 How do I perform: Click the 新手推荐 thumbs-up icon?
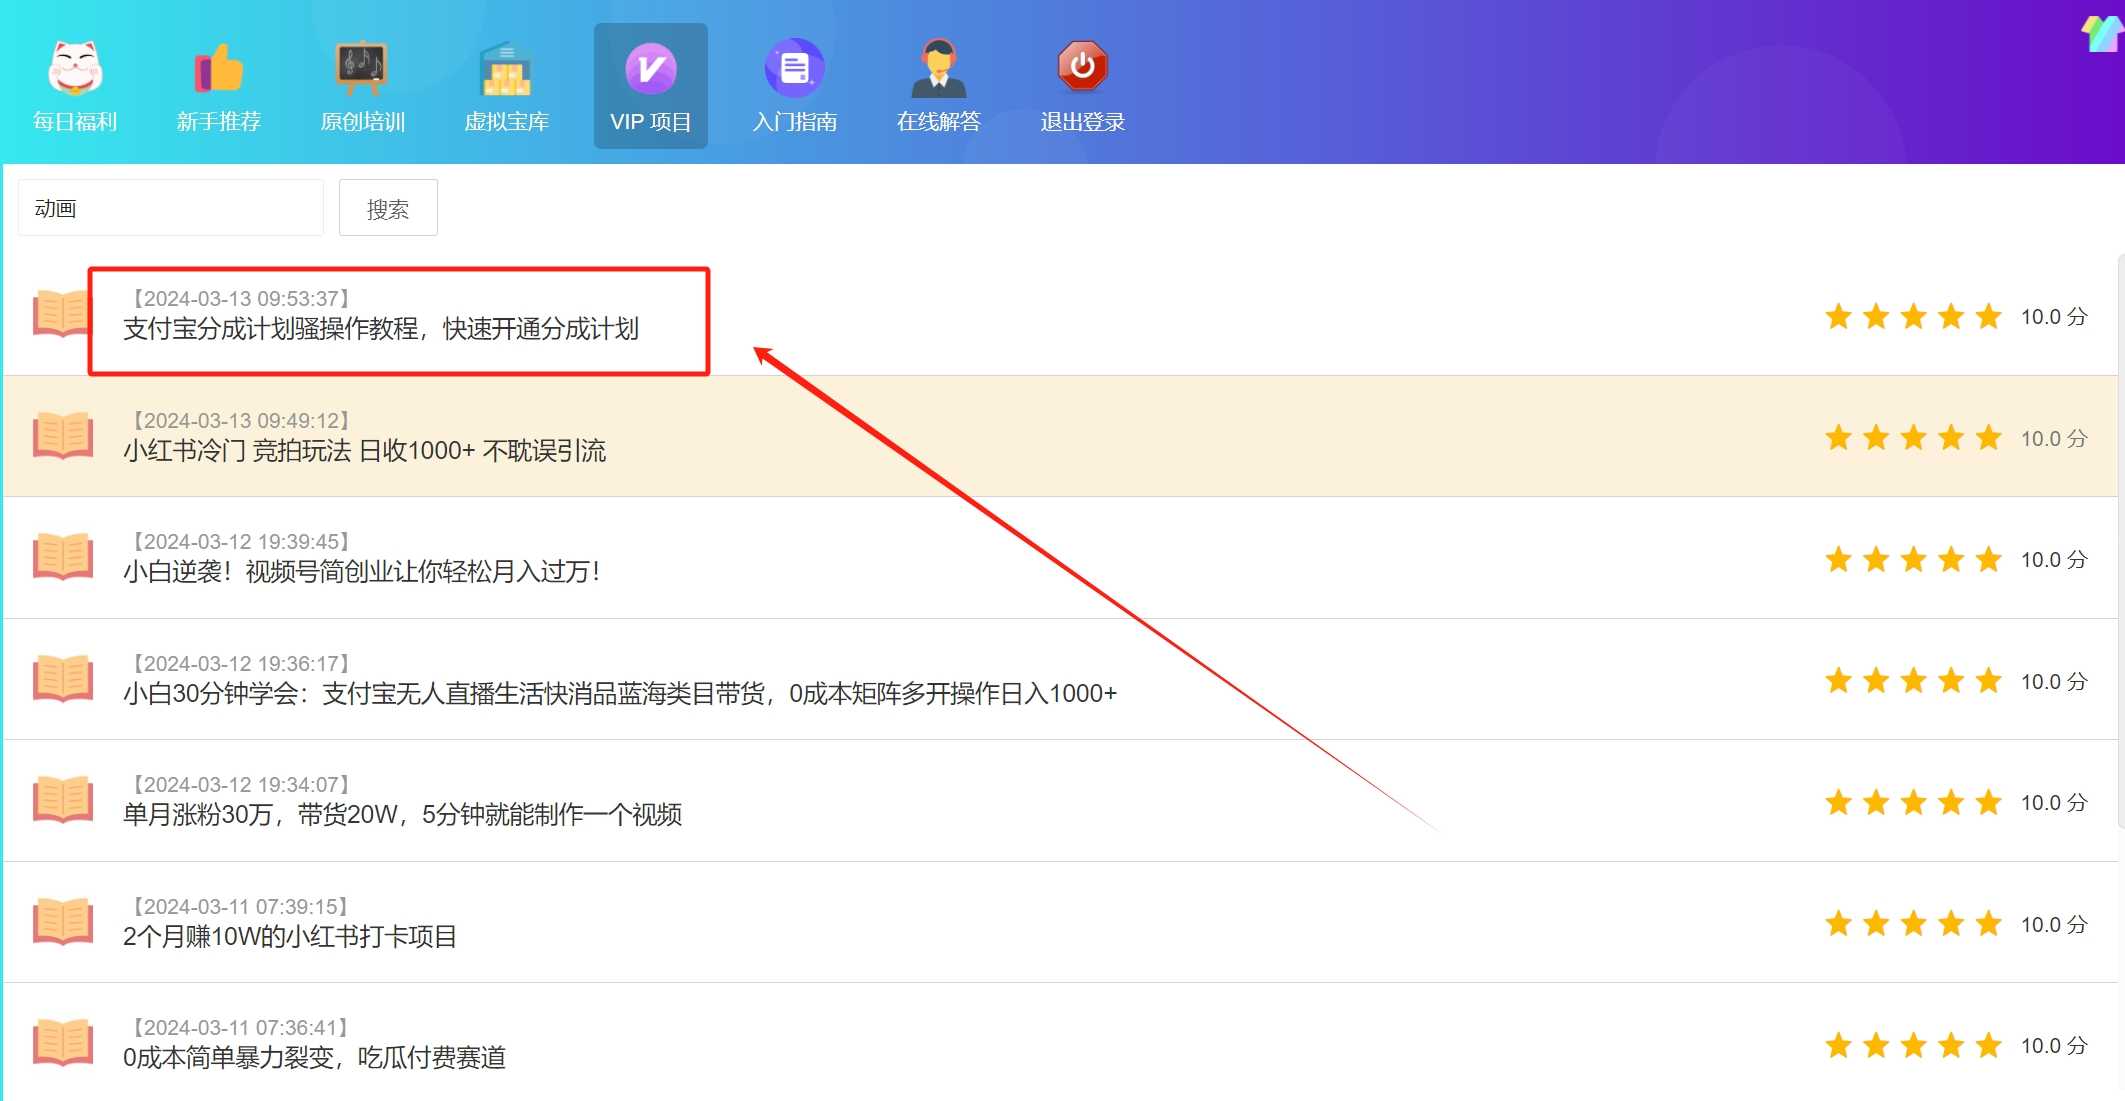point(219,68)
